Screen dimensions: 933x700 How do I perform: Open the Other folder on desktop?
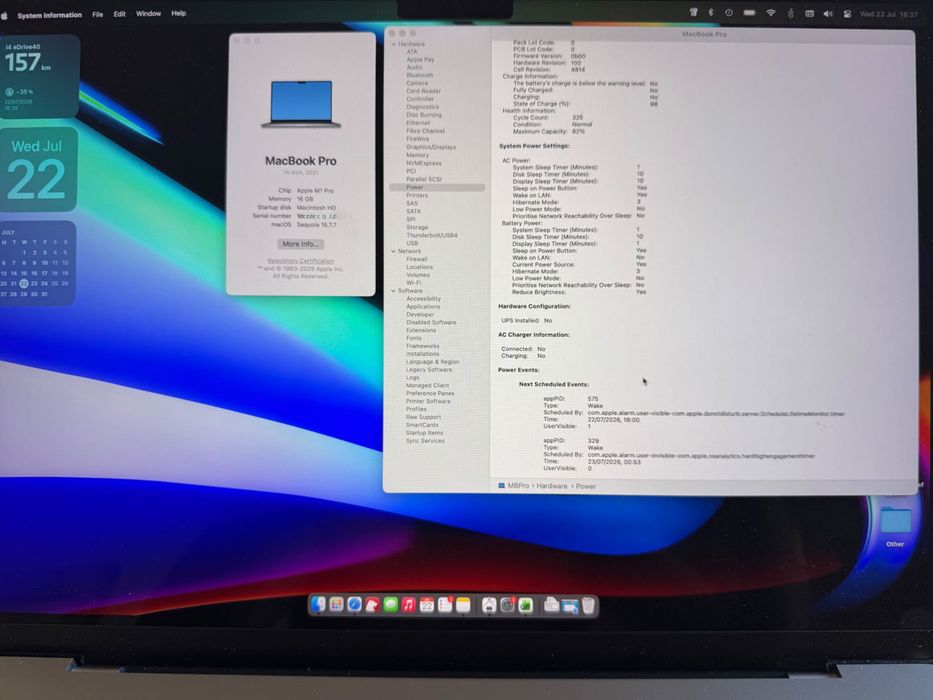click(895, 526)
